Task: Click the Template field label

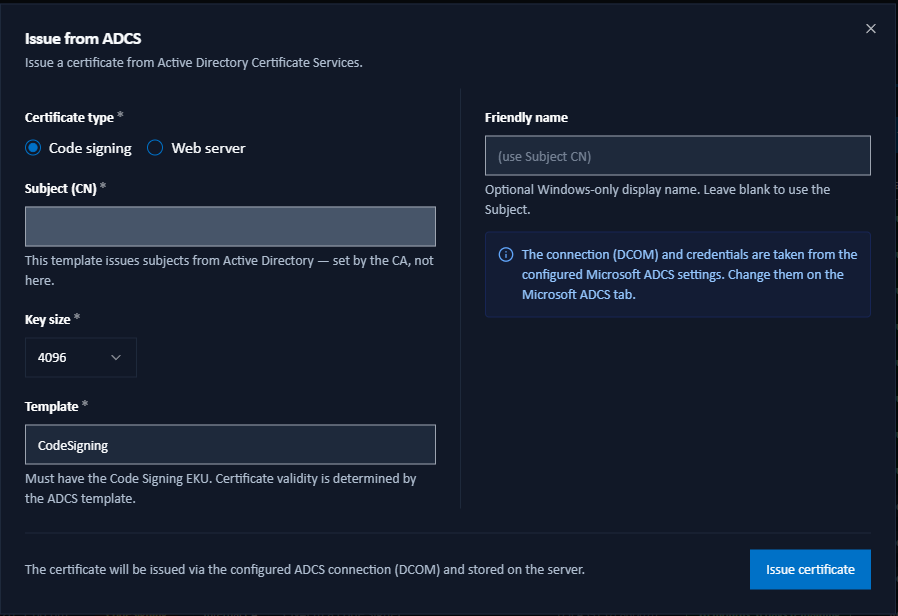Action: 52,406
